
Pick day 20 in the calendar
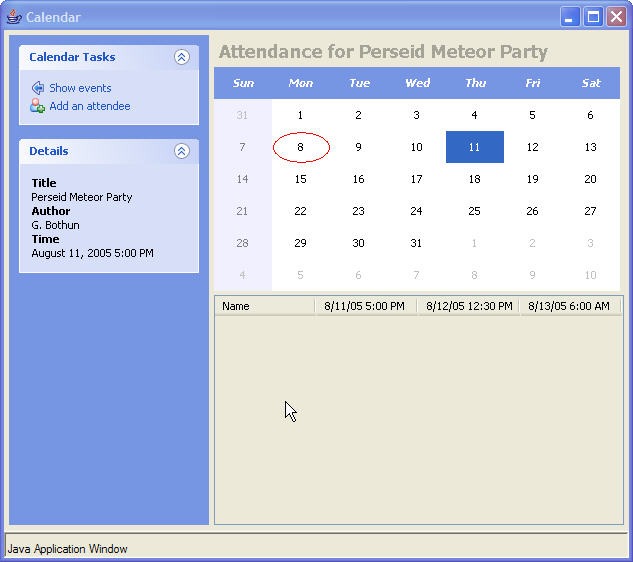click(591, 179)
